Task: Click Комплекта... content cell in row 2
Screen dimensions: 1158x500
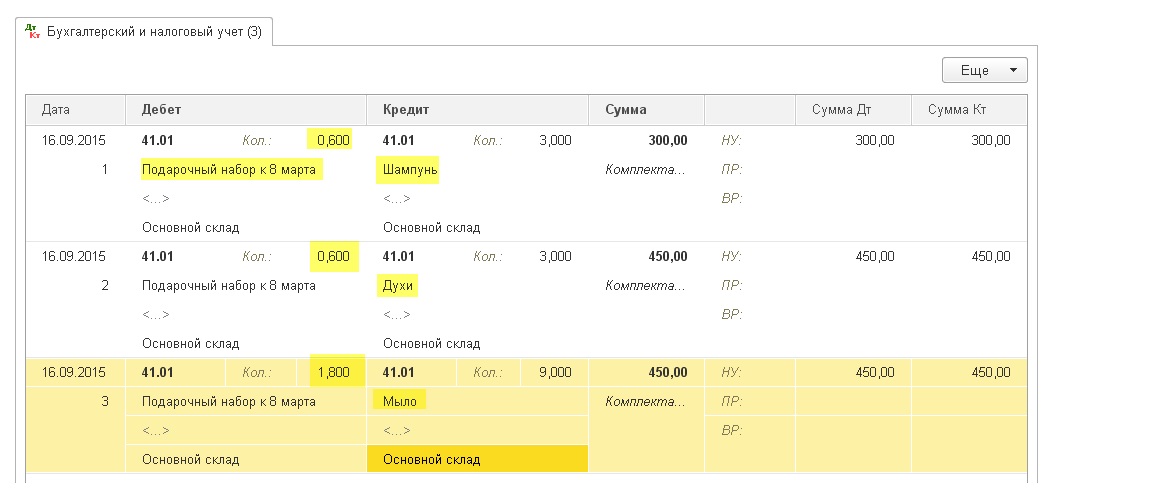Action: (645, 285)
